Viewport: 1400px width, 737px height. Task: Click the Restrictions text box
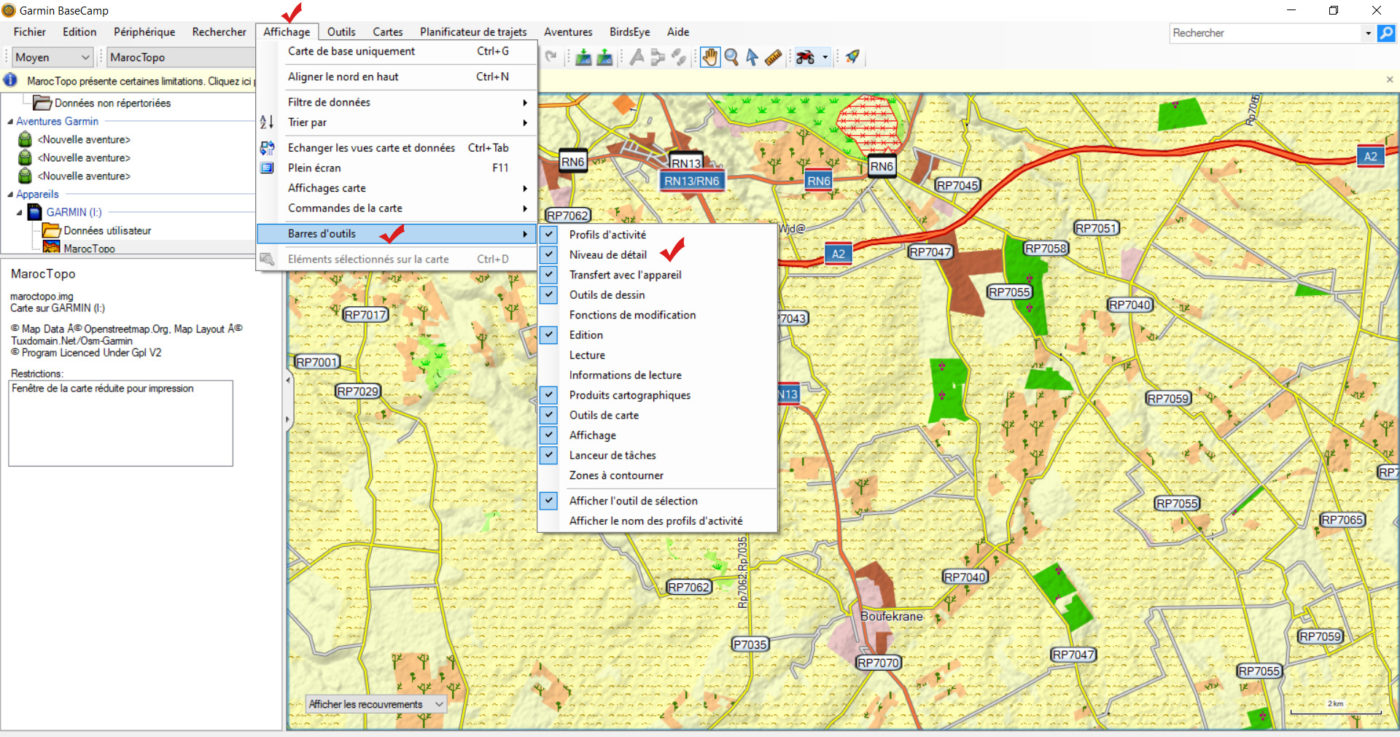(x=120, y=423)
